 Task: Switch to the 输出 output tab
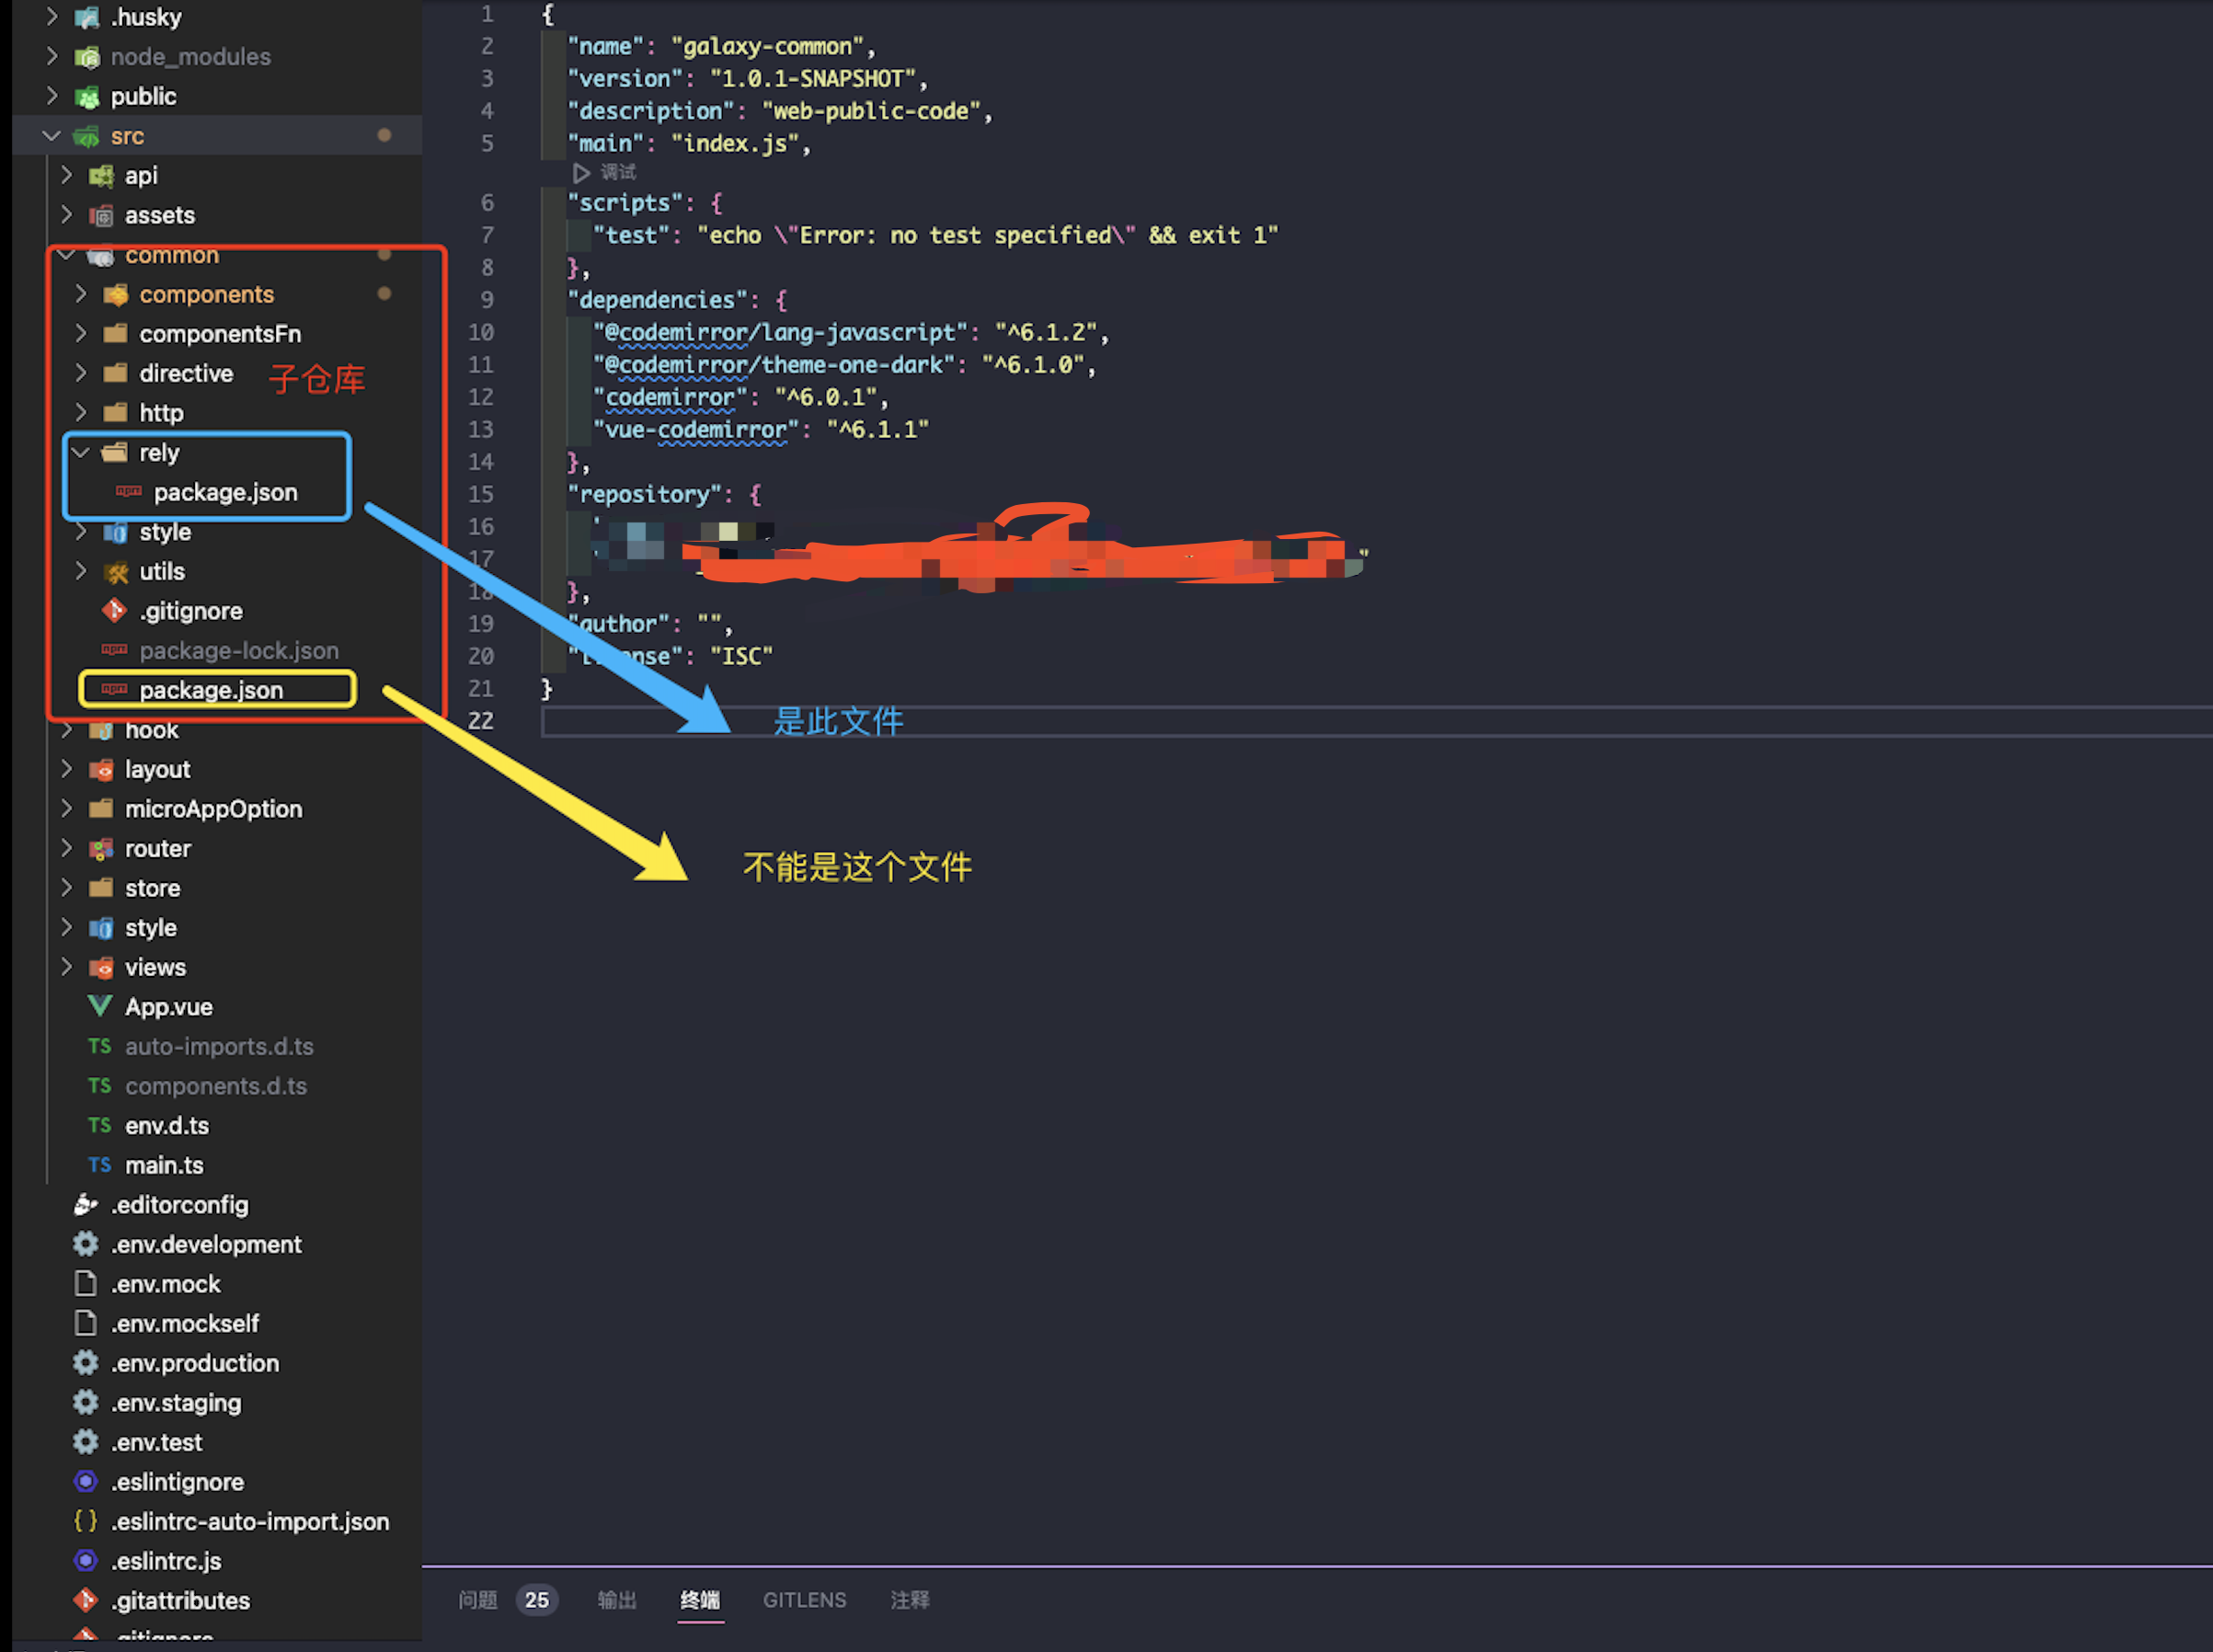pyautogui.click(x=616, y=1600)
